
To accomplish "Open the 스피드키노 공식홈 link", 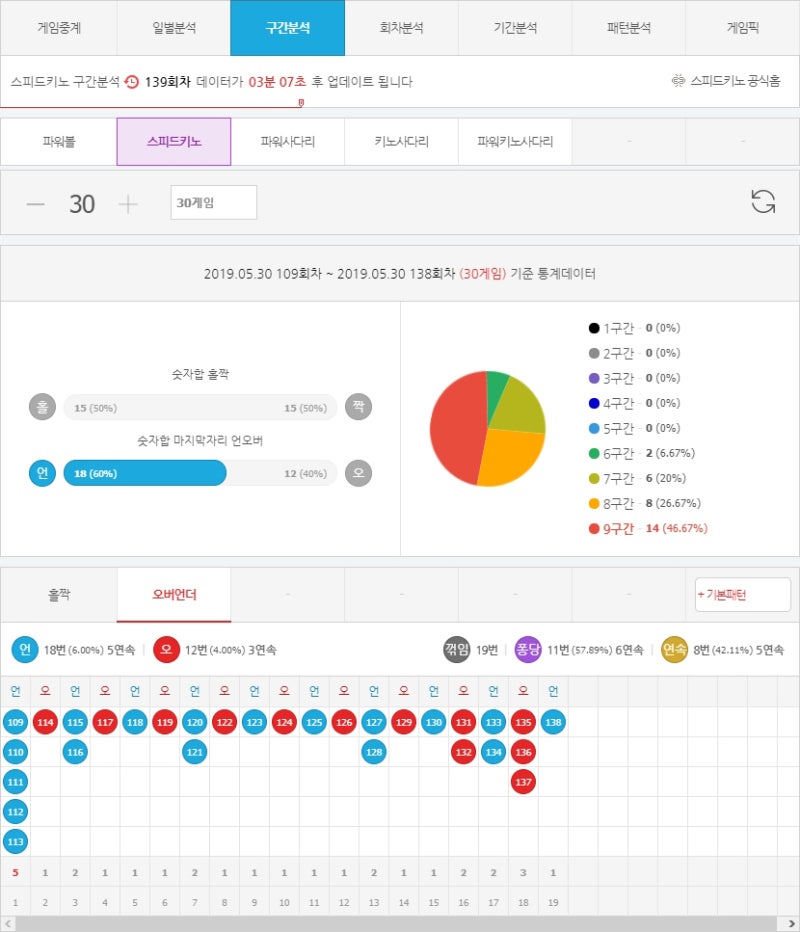I will (726, 81).
